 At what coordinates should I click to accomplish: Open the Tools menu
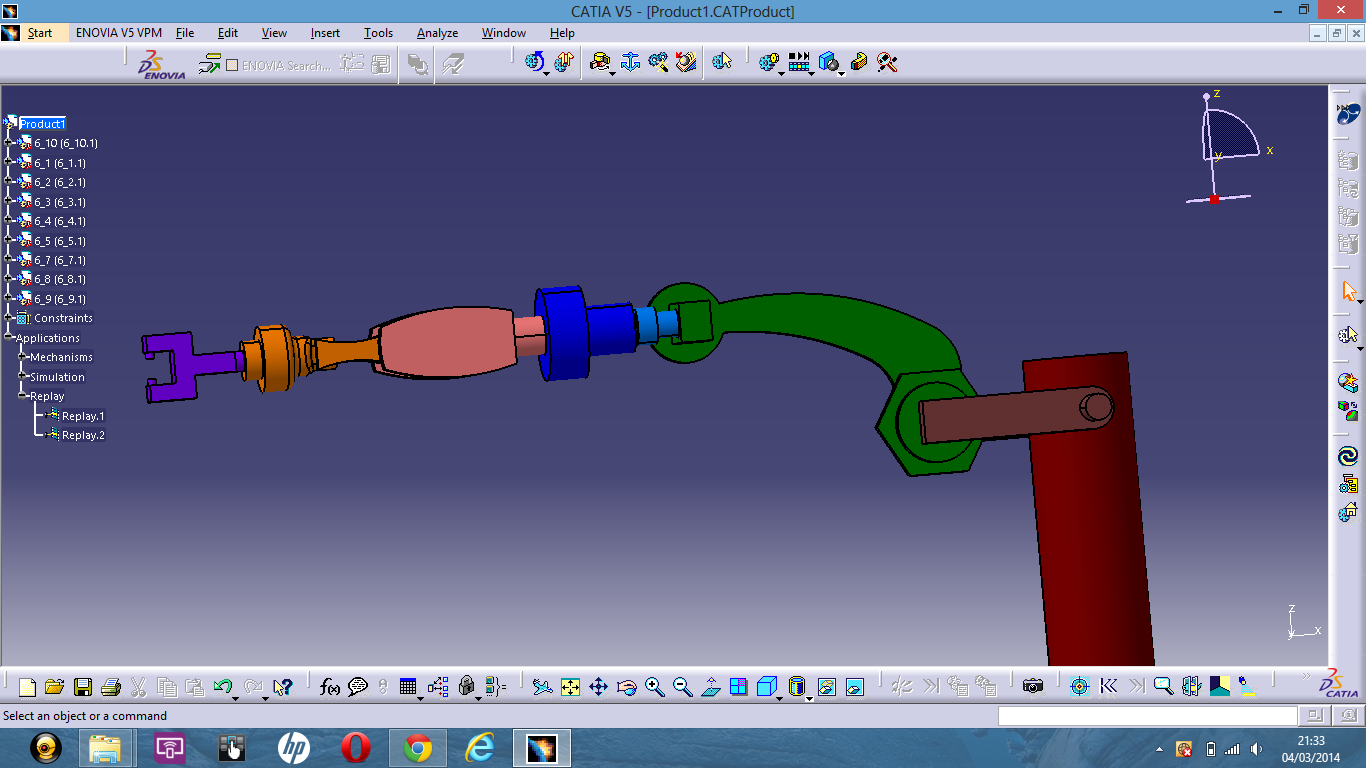(x=378, y=33)
